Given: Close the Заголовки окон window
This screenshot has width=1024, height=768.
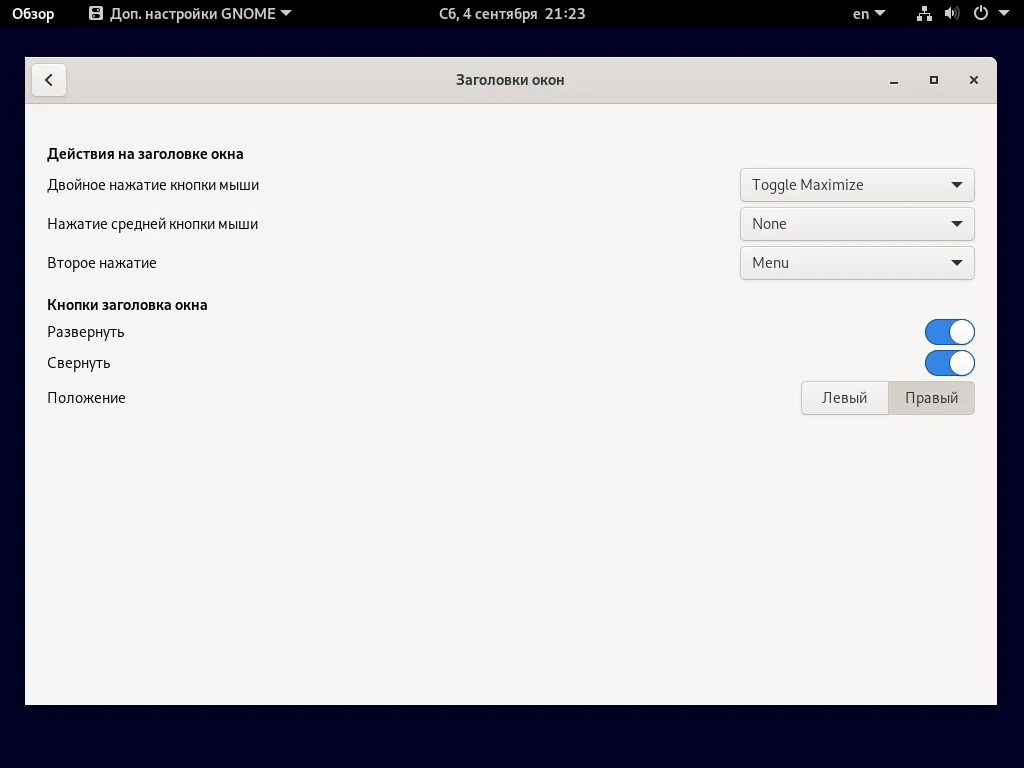Looking at the screenshot, I should [973, 80].
